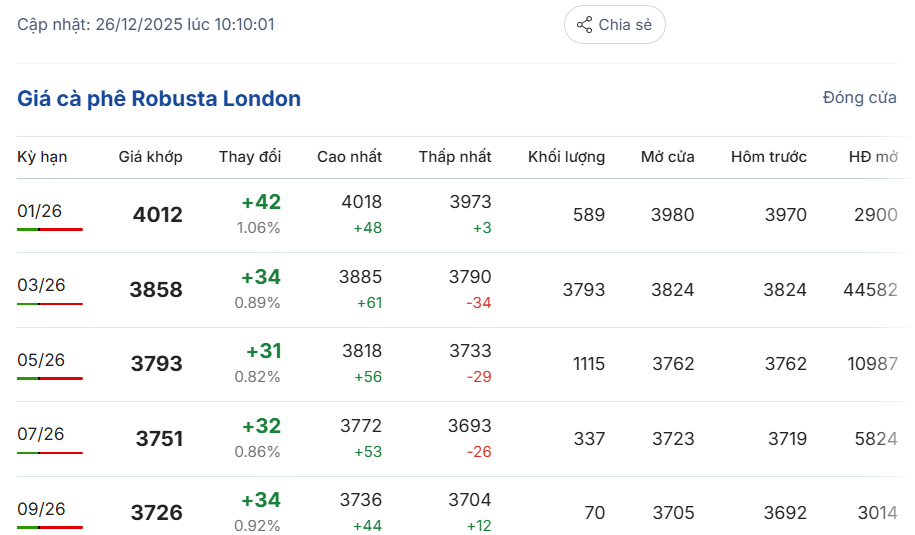
Task: Select the Hôm trước column header
Action: 768,157
